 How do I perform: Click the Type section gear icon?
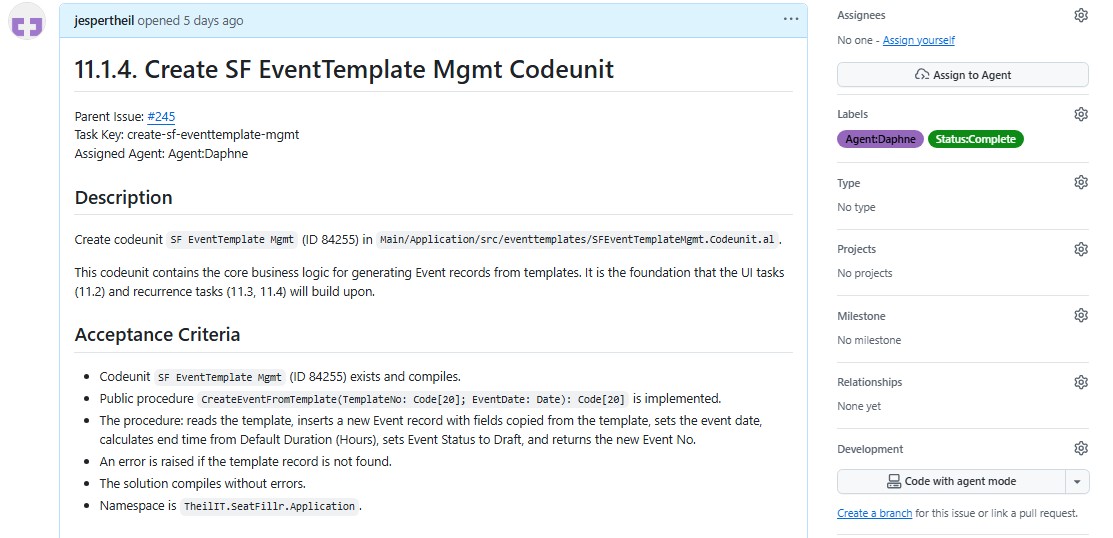tap(1080, 183)
